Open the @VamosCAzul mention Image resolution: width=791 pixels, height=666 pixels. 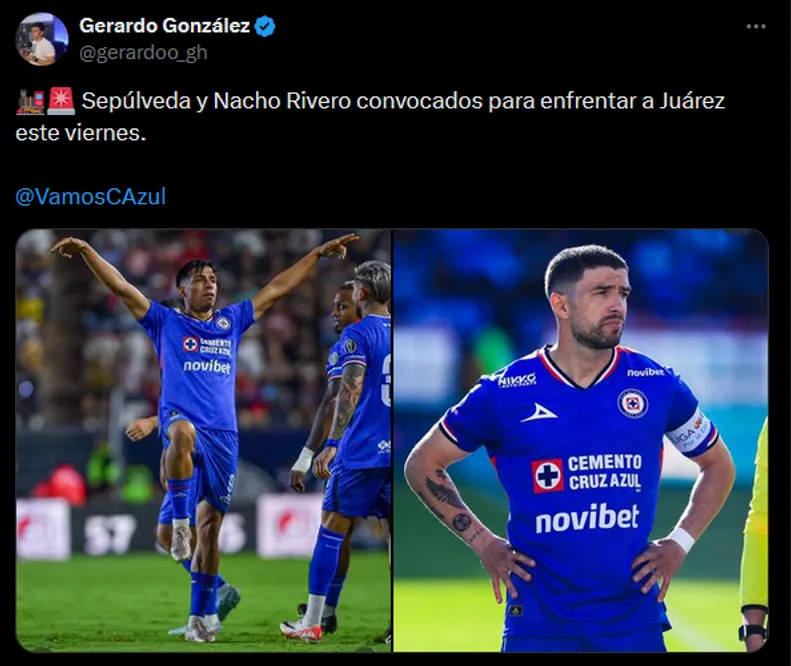[x=90, y=197]
